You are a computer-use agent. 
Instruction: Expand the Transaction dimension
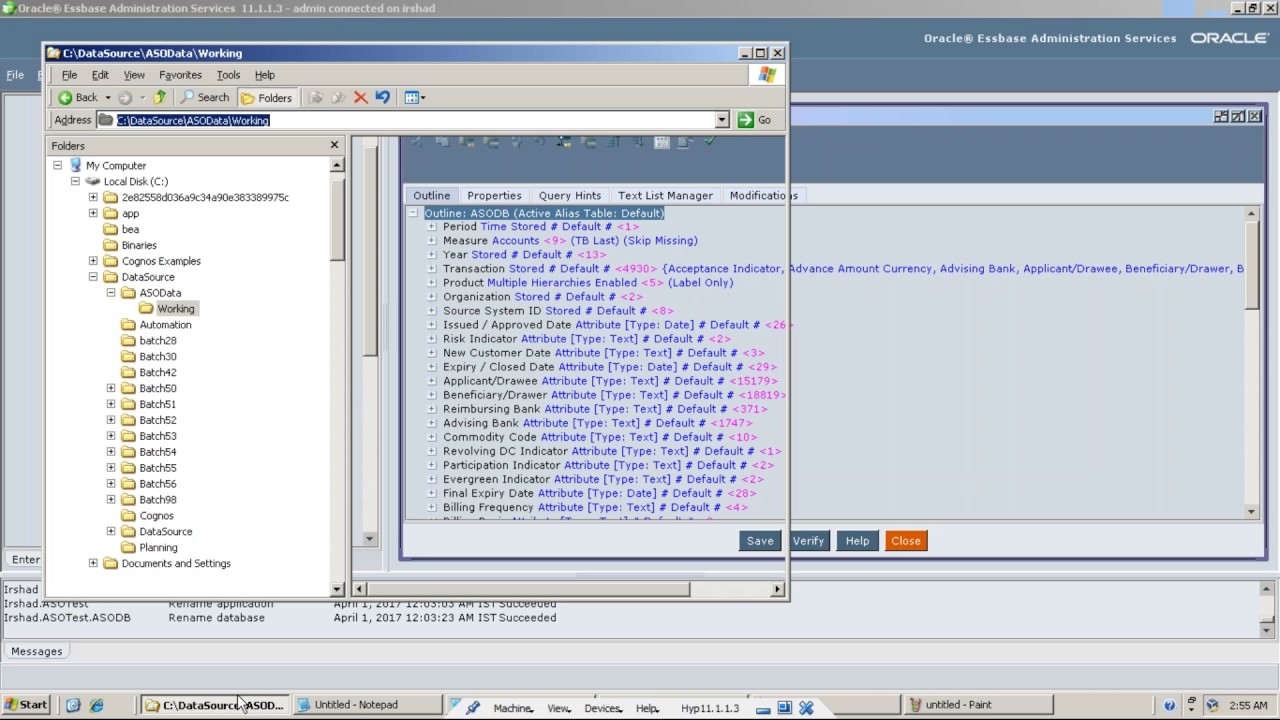432,269
